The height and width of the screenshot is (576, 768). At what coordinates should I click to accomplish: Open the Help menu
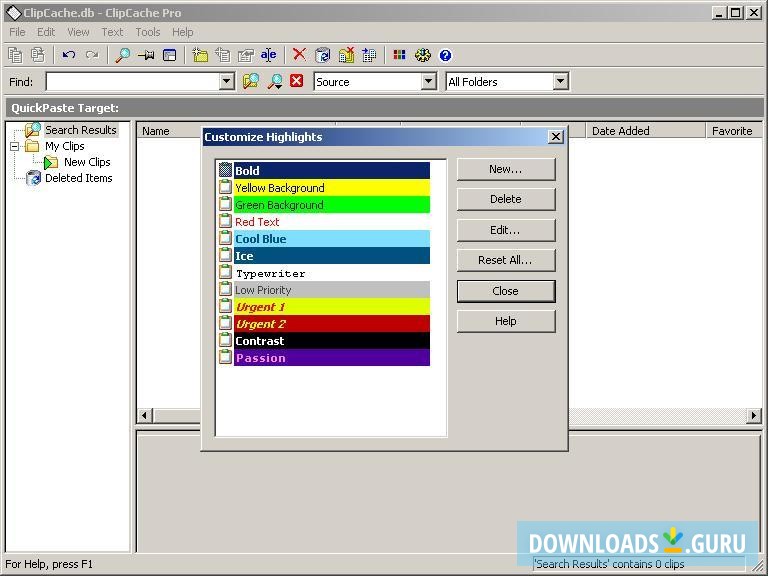(x=183, y=32)
